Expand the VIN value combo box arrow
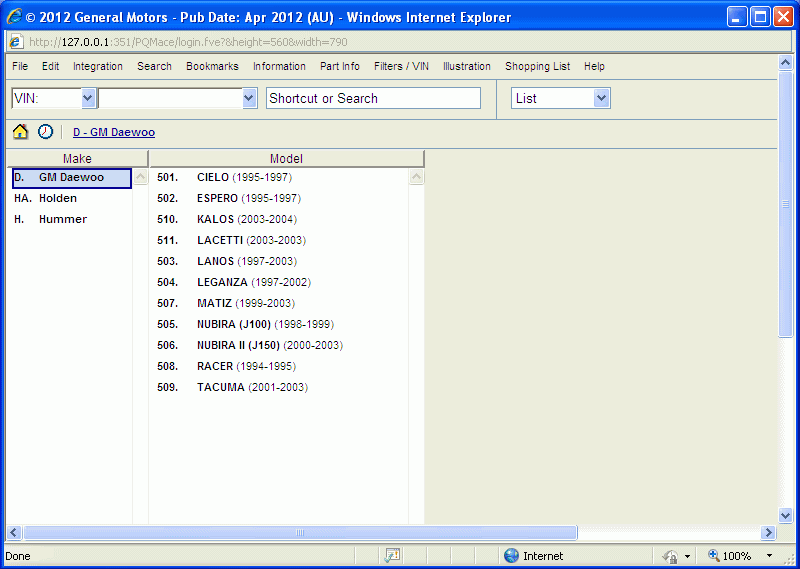This screenshot has height=569, width=800. pyautogui.click(x=249, y=98)
